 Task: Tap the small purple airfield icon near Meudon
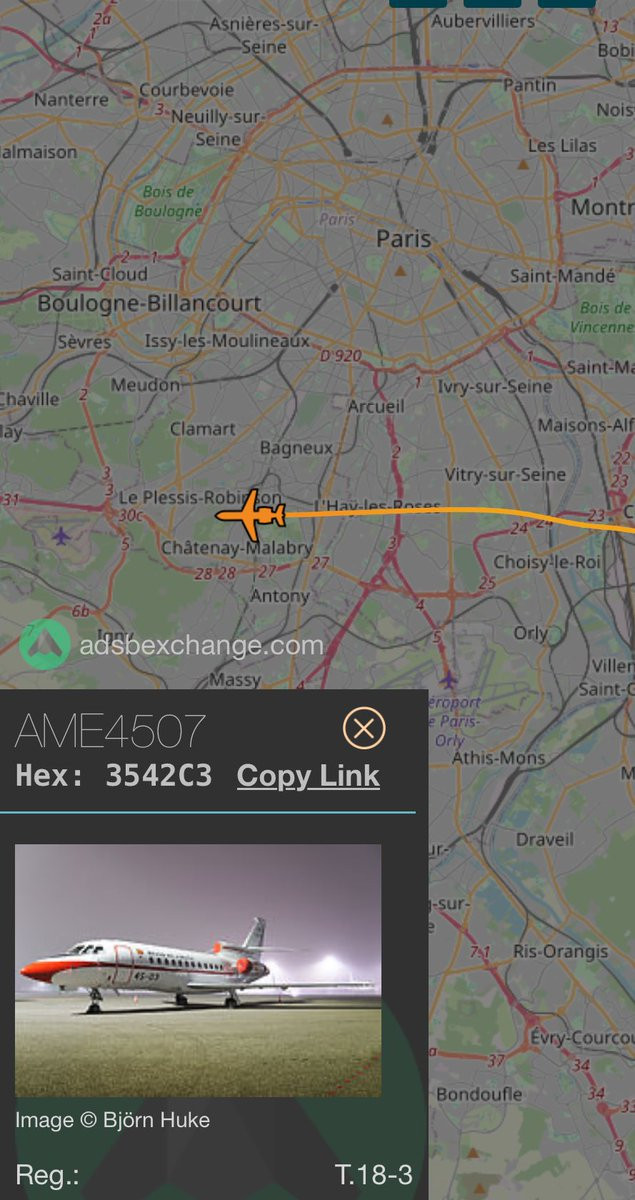[62, 537]
